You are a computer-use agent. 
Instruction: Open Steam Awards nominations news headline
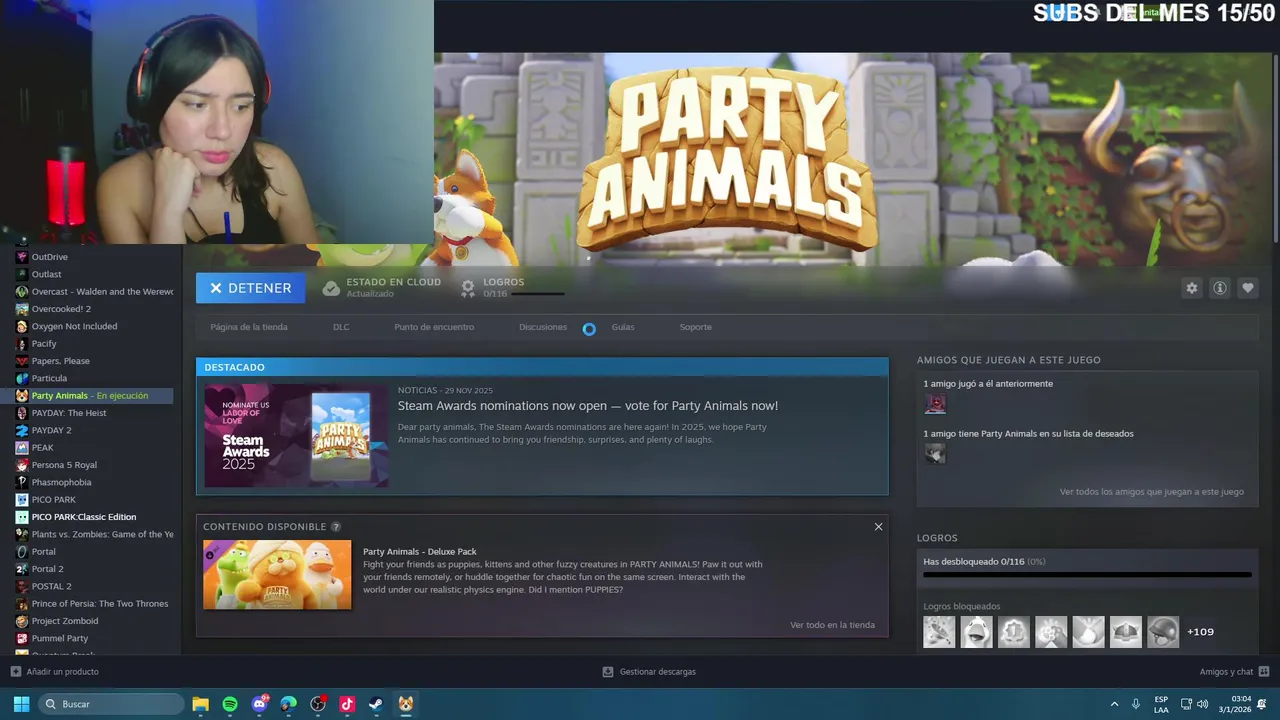588,406
